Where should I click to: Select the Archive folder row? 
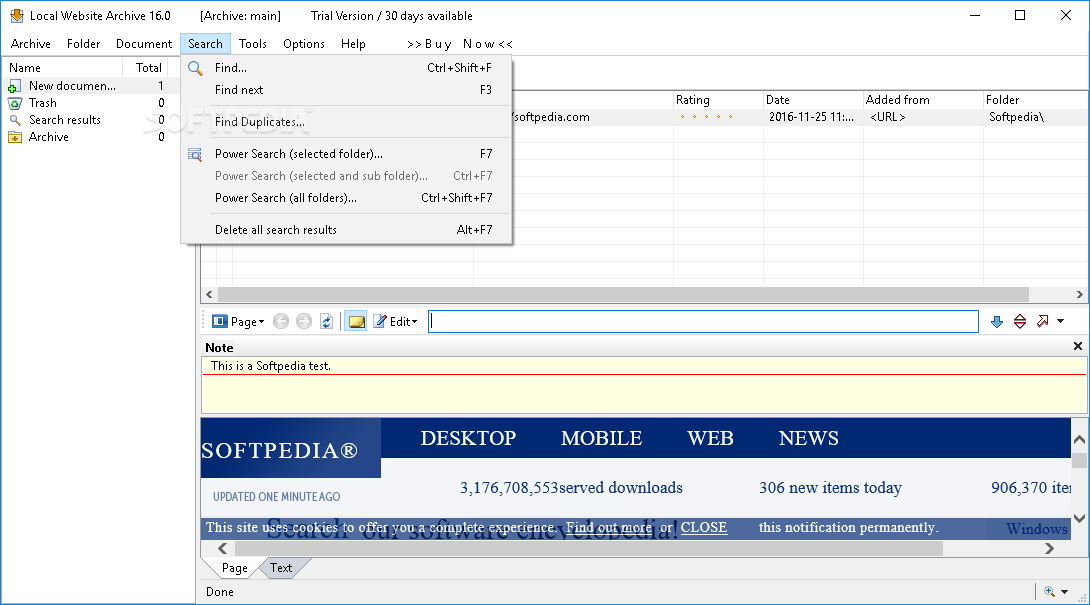click(88, 137)
